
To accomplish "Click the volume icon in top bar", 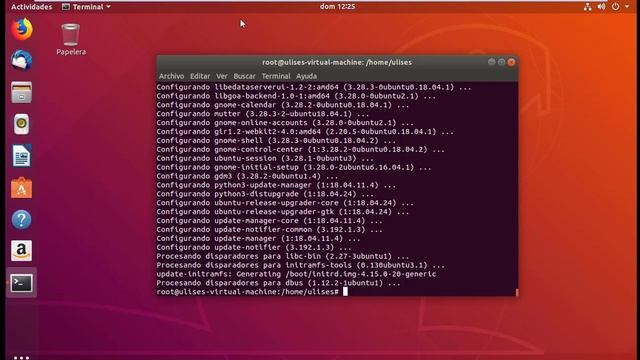I will pos(601,7).
